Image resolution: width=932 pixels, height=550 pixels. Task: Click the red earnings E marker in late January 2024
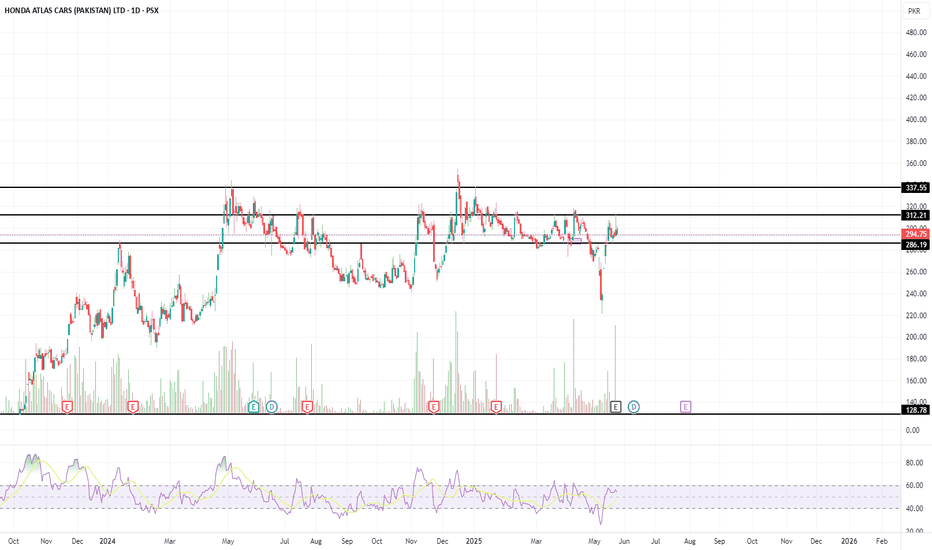133,407
